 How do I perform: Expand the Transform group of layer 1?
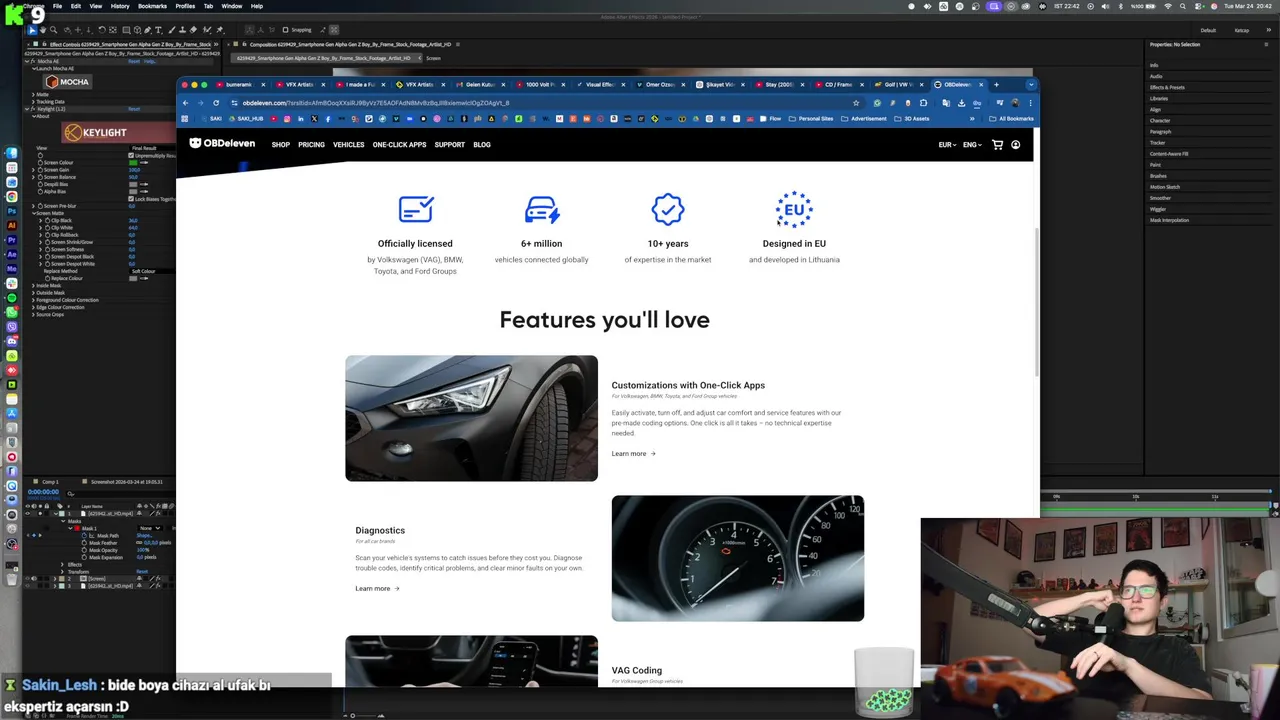[62, 572]
